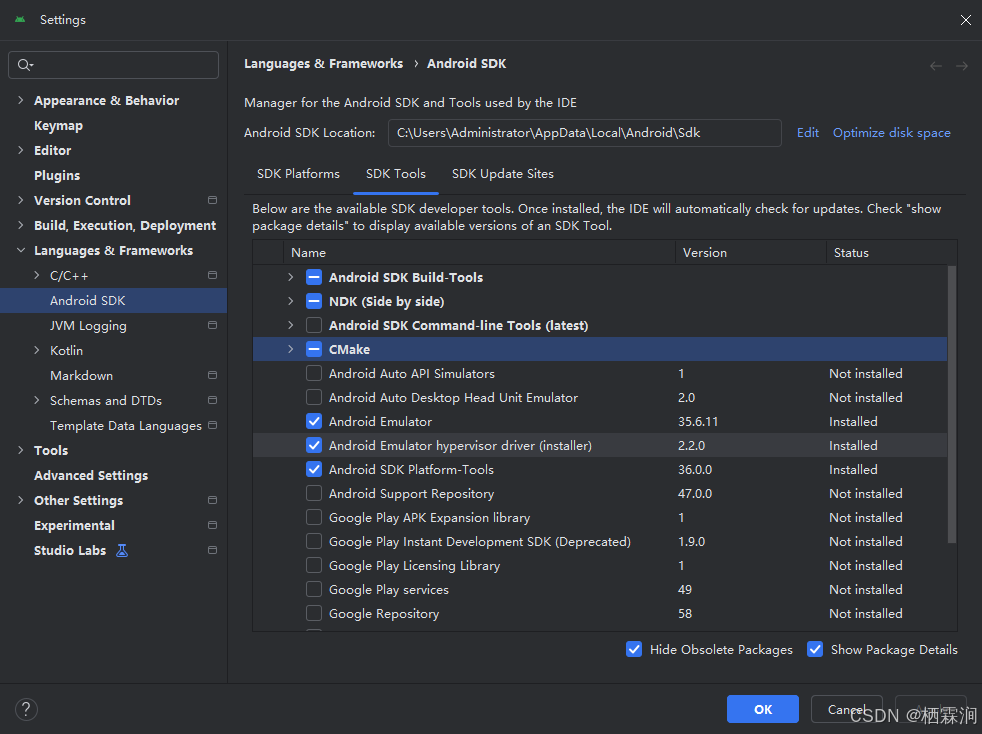Select Android SDK in the sidebar
982x734 pixels.
[x=113, y=301]
